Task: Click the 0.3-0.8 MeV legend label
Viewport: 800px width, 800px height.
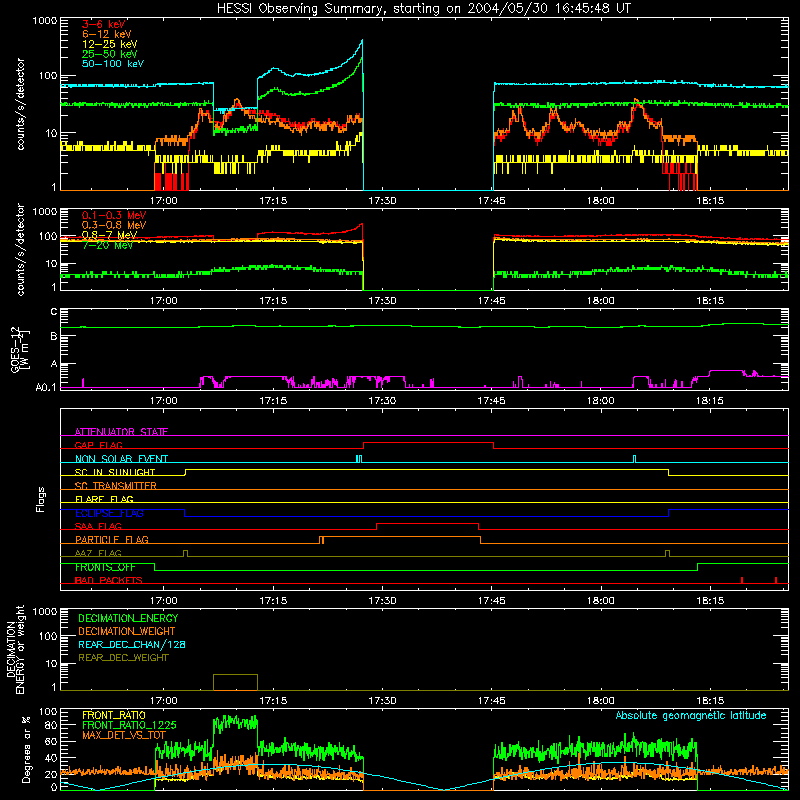Action: tap(114, 226)
